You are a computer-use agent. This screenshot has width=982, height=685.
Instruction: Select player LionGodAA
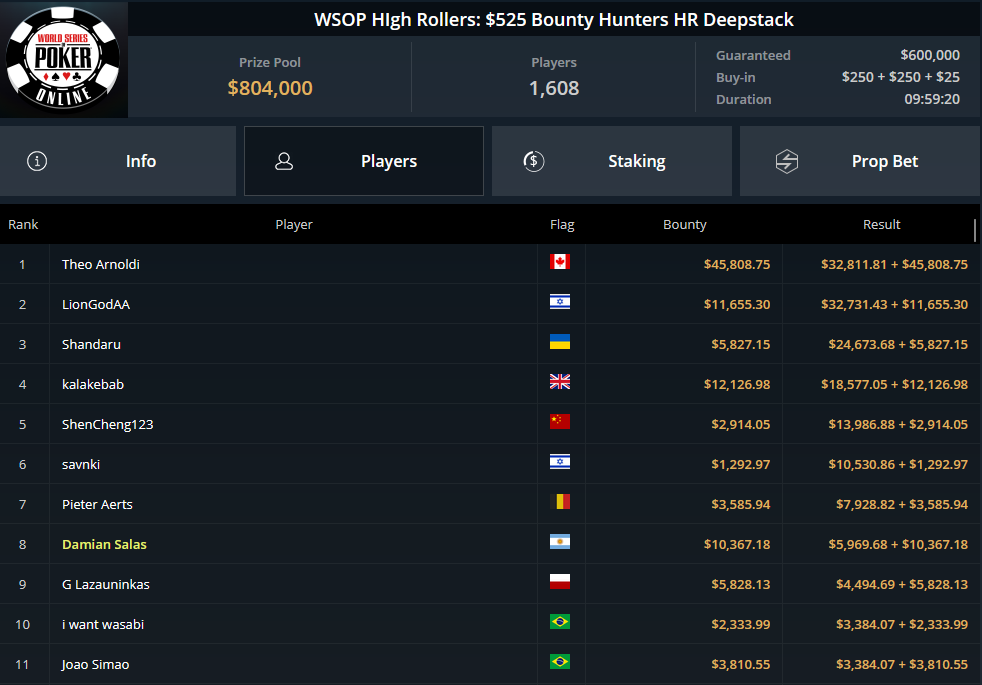96,304
